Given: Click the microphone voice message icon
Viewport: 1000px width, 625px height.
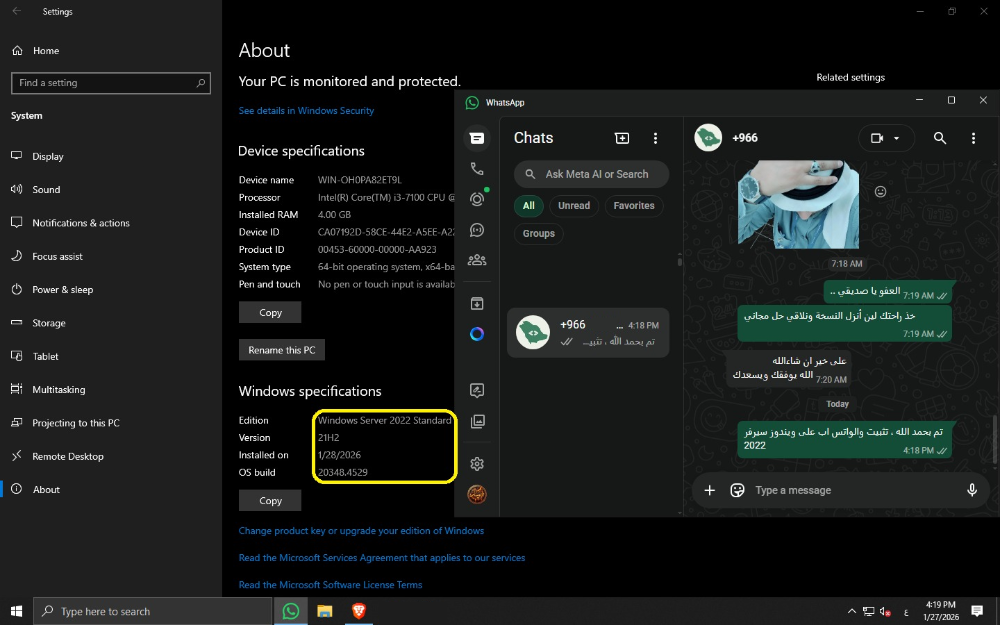Looking at the screenshot, I should click(x=971, y=490).
